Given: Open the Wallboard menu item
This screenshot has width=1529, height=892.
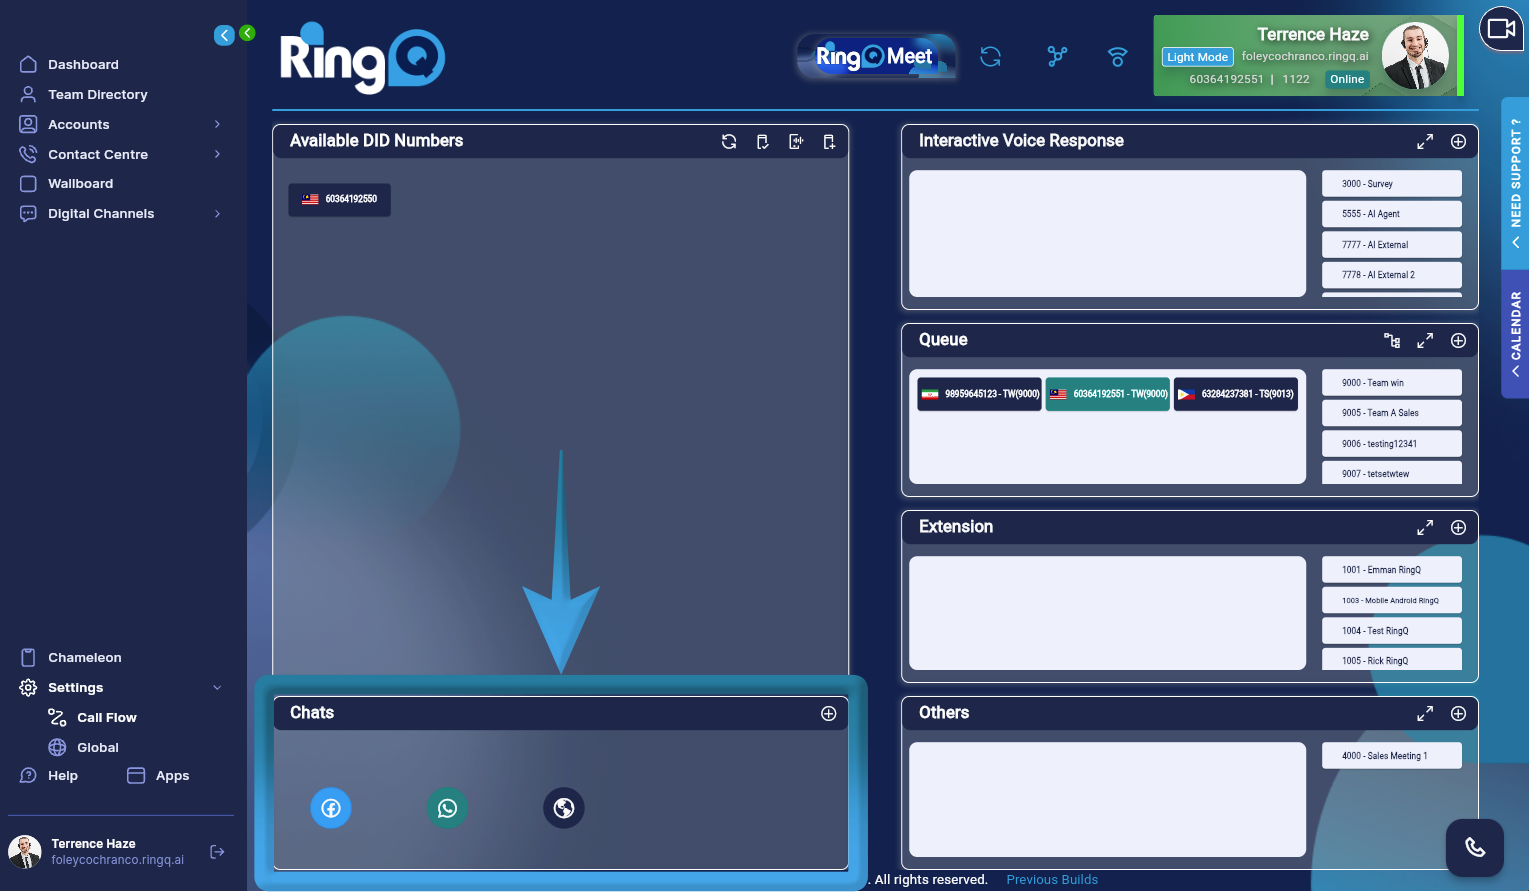Looking at the screenshot, I should coord(79,183).
